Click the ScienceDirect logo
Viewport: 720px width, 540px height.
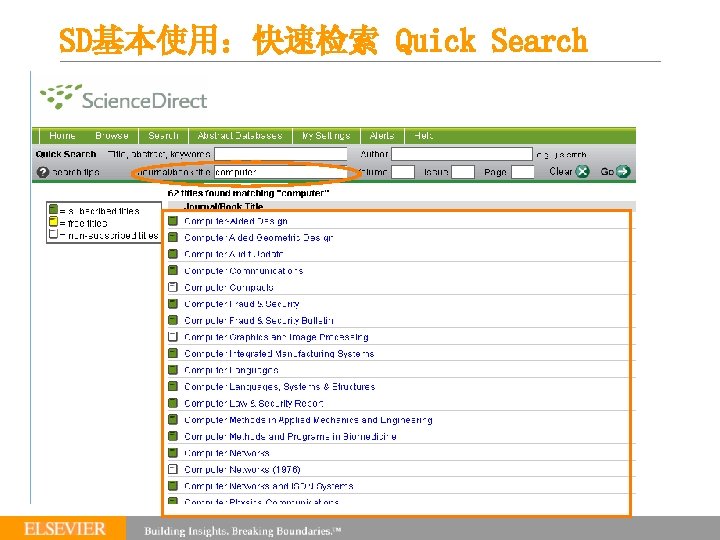[124, 97]
